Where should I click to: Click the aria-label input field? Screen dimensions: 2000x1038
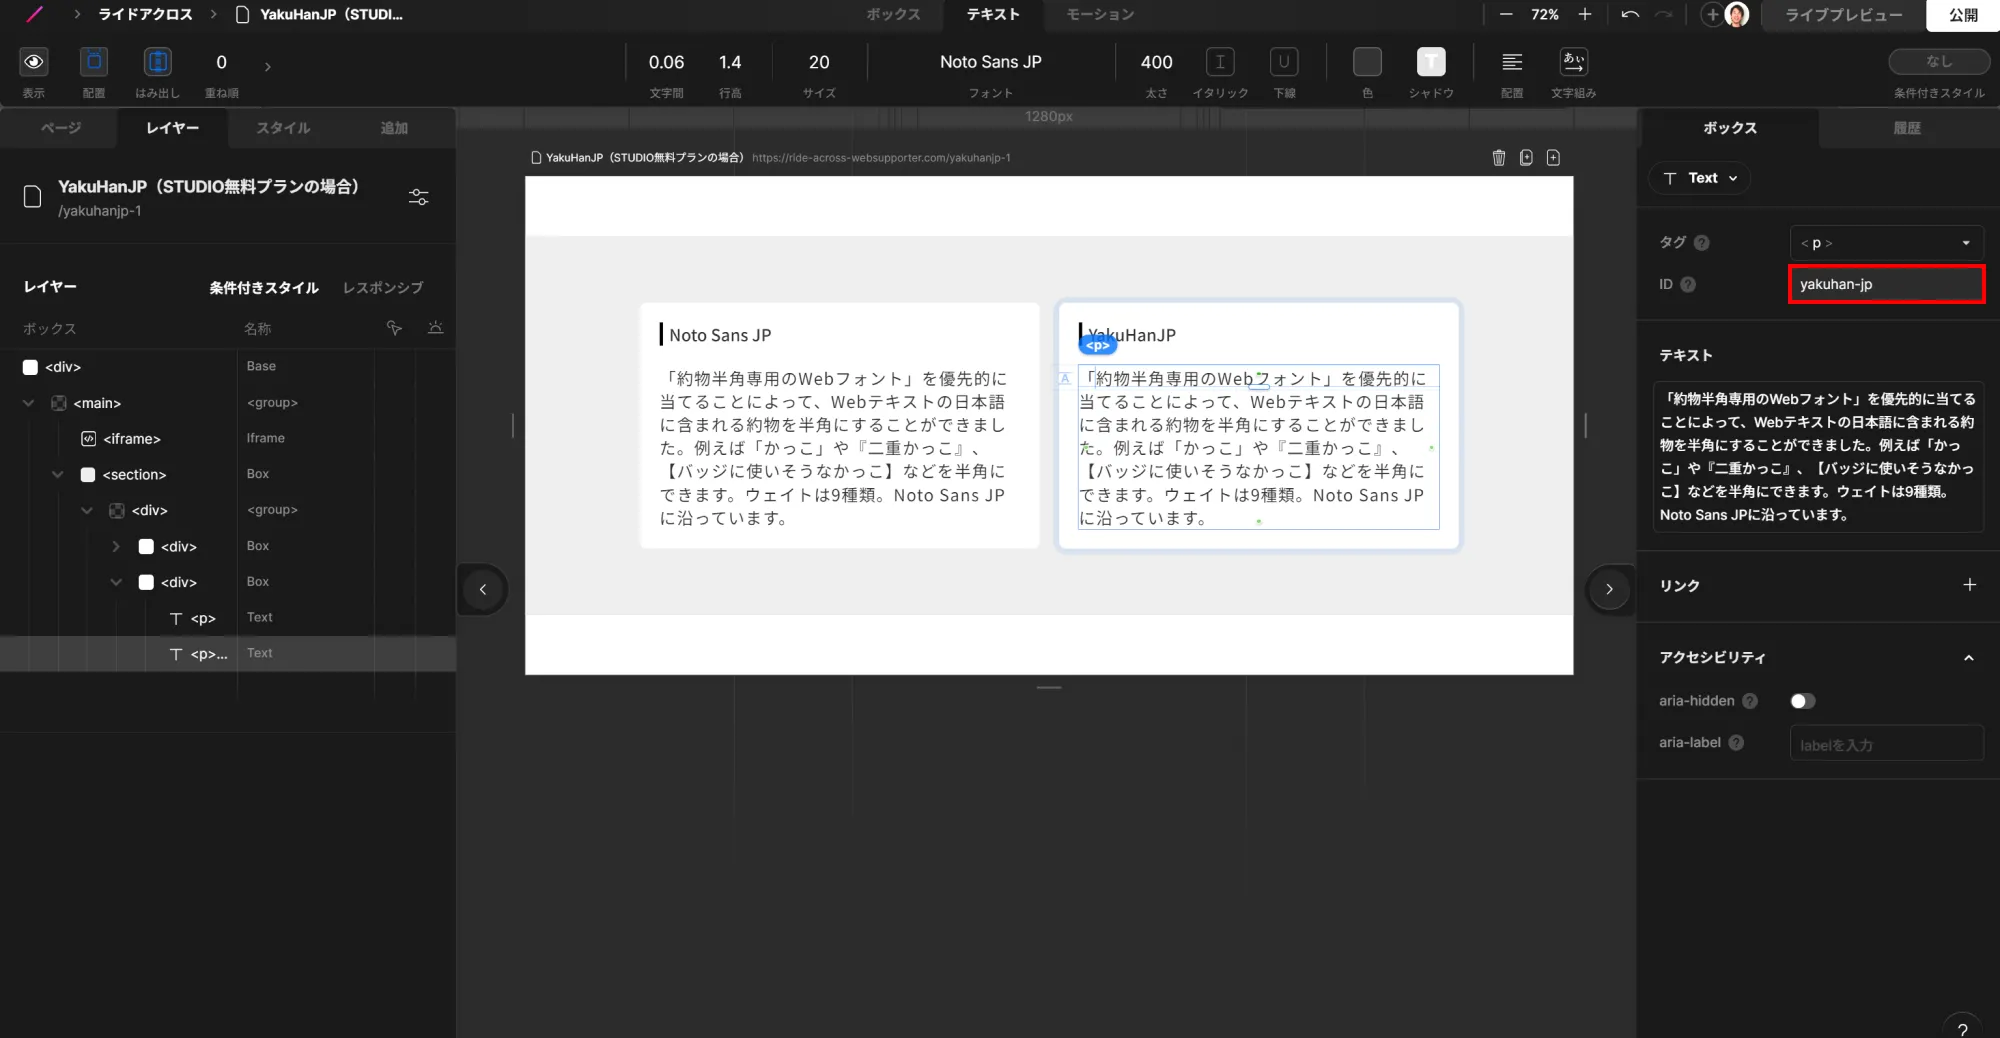point(1886,744)
